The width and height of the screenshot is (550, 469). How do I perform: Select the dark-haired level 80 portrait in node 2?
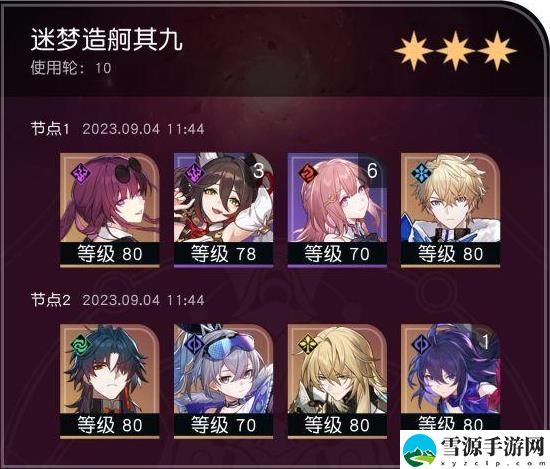tap(110, 381)
